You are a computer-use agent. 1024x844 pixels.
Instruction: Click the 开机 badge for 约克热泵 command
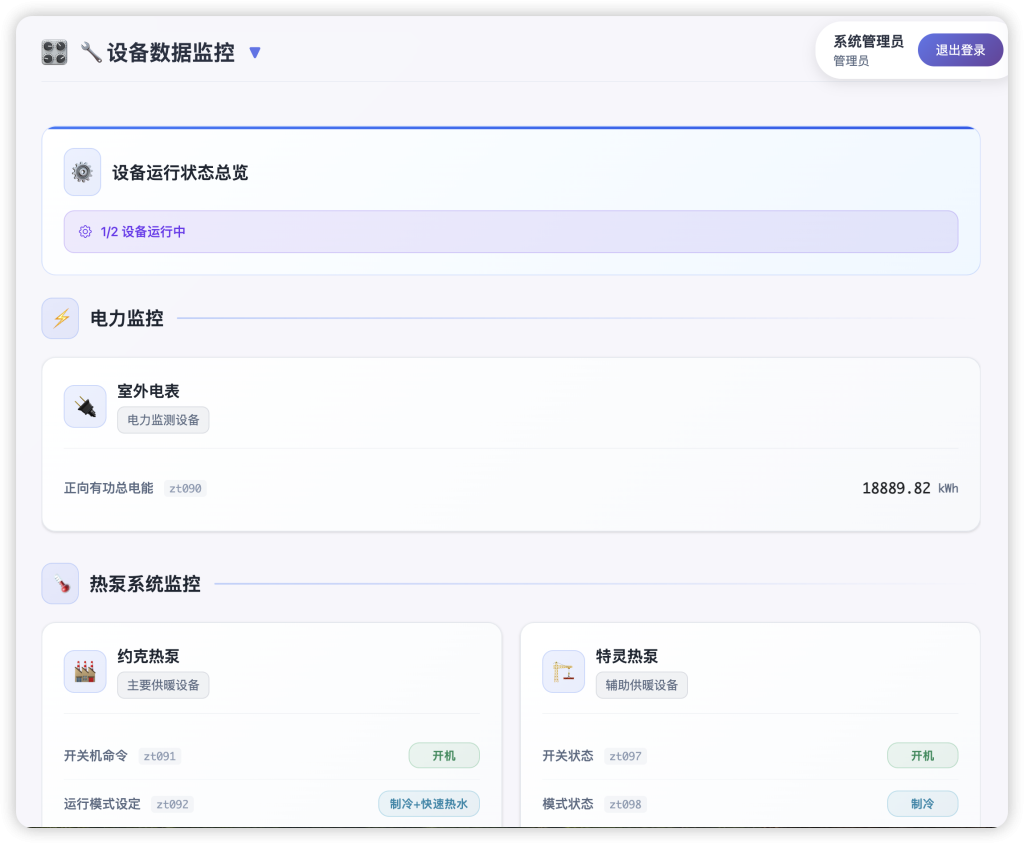coord(444,756)
